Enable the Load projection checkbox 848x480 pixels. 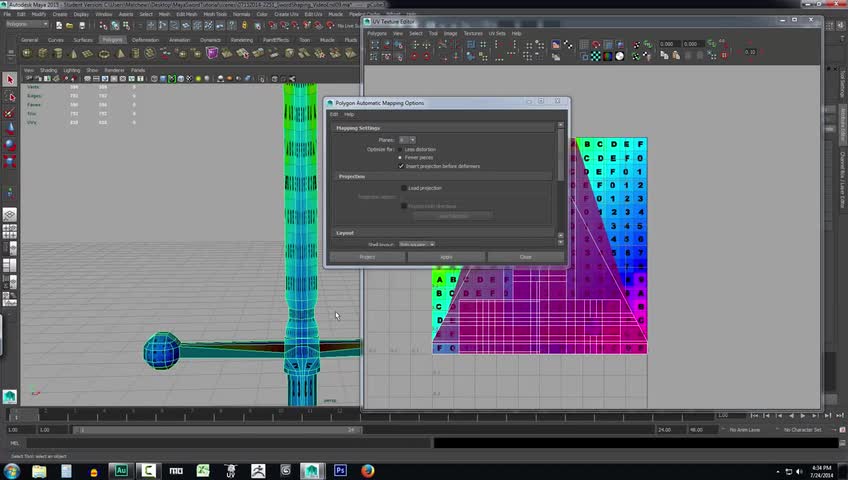coord(404,188)
